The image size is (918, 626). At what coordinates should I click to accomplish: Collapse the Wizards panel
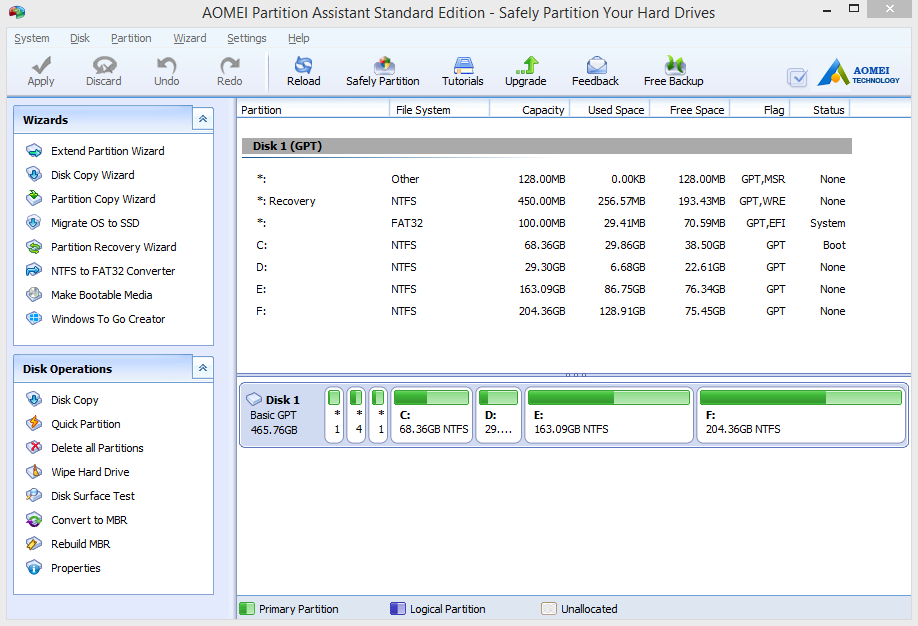(x=203, y=119)
